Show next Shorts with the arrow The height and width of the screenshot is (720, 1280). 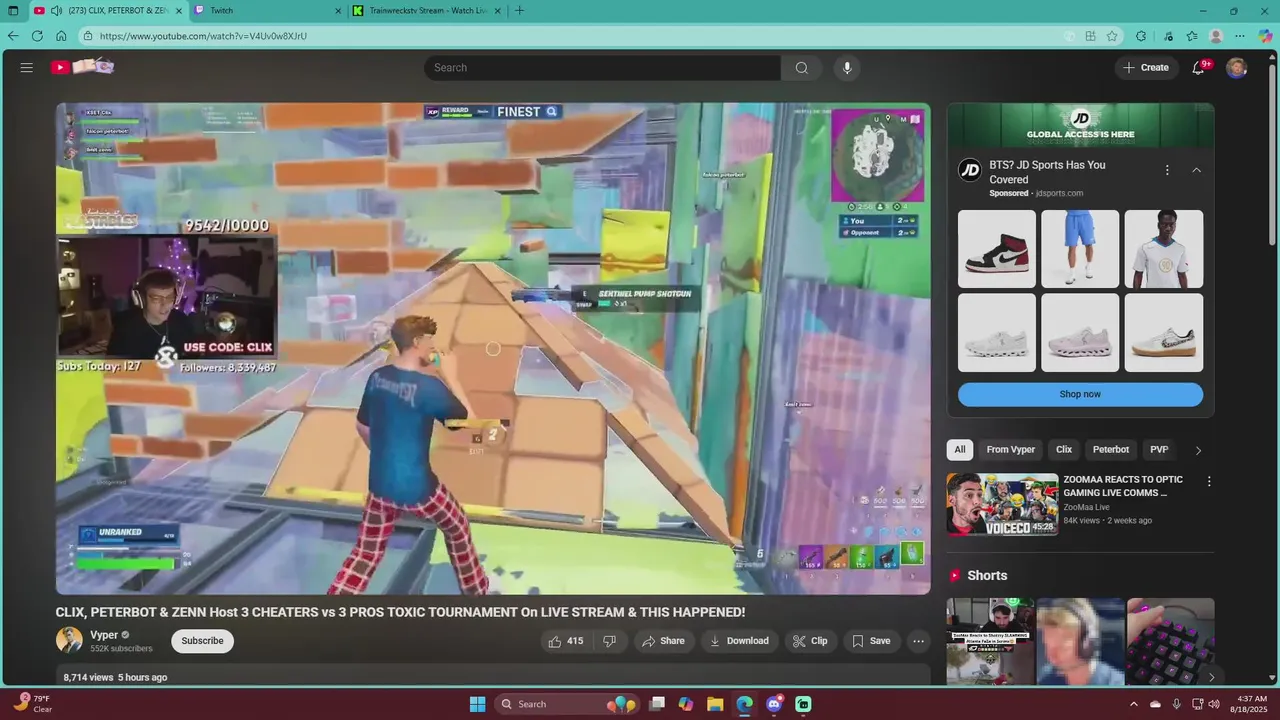pyautogui.click(x=1211, y=677)
